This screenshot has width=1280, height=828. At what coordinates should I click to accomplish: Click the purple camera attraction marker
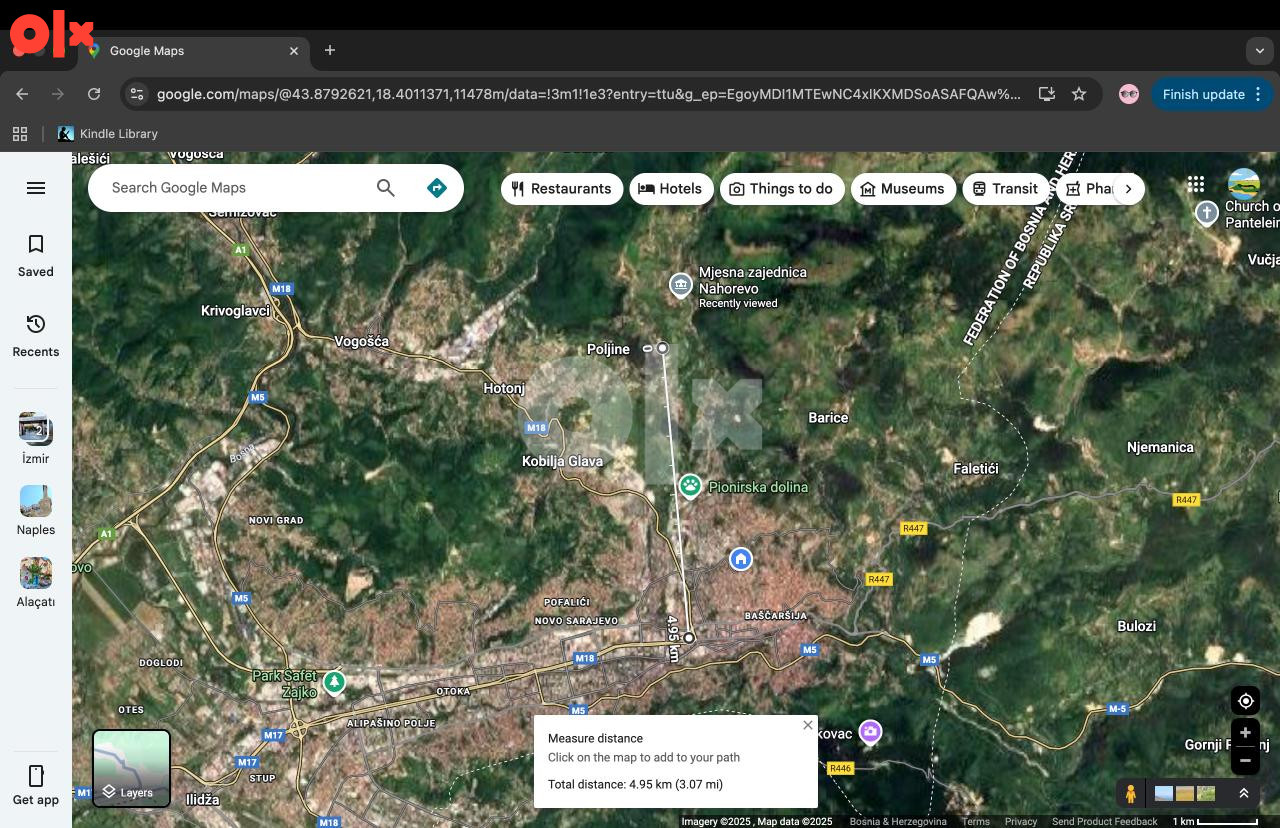[871, 732]
